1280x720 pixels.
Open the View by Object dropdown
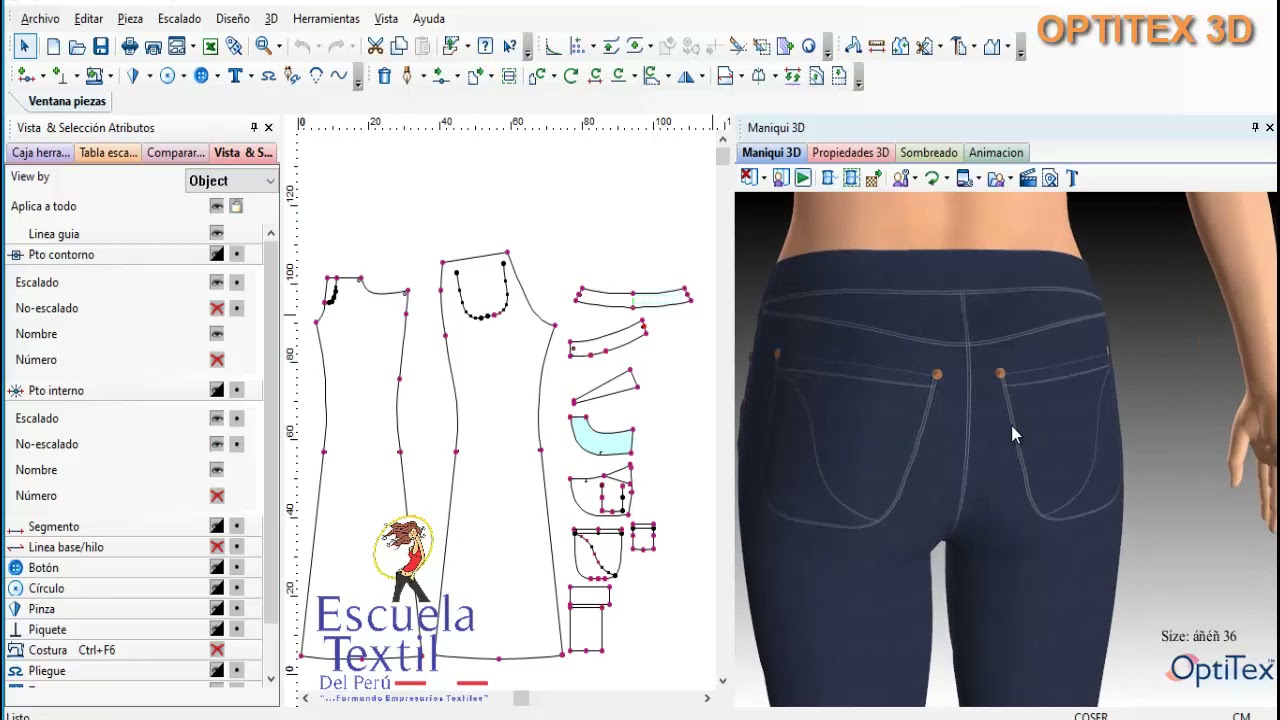231,180
